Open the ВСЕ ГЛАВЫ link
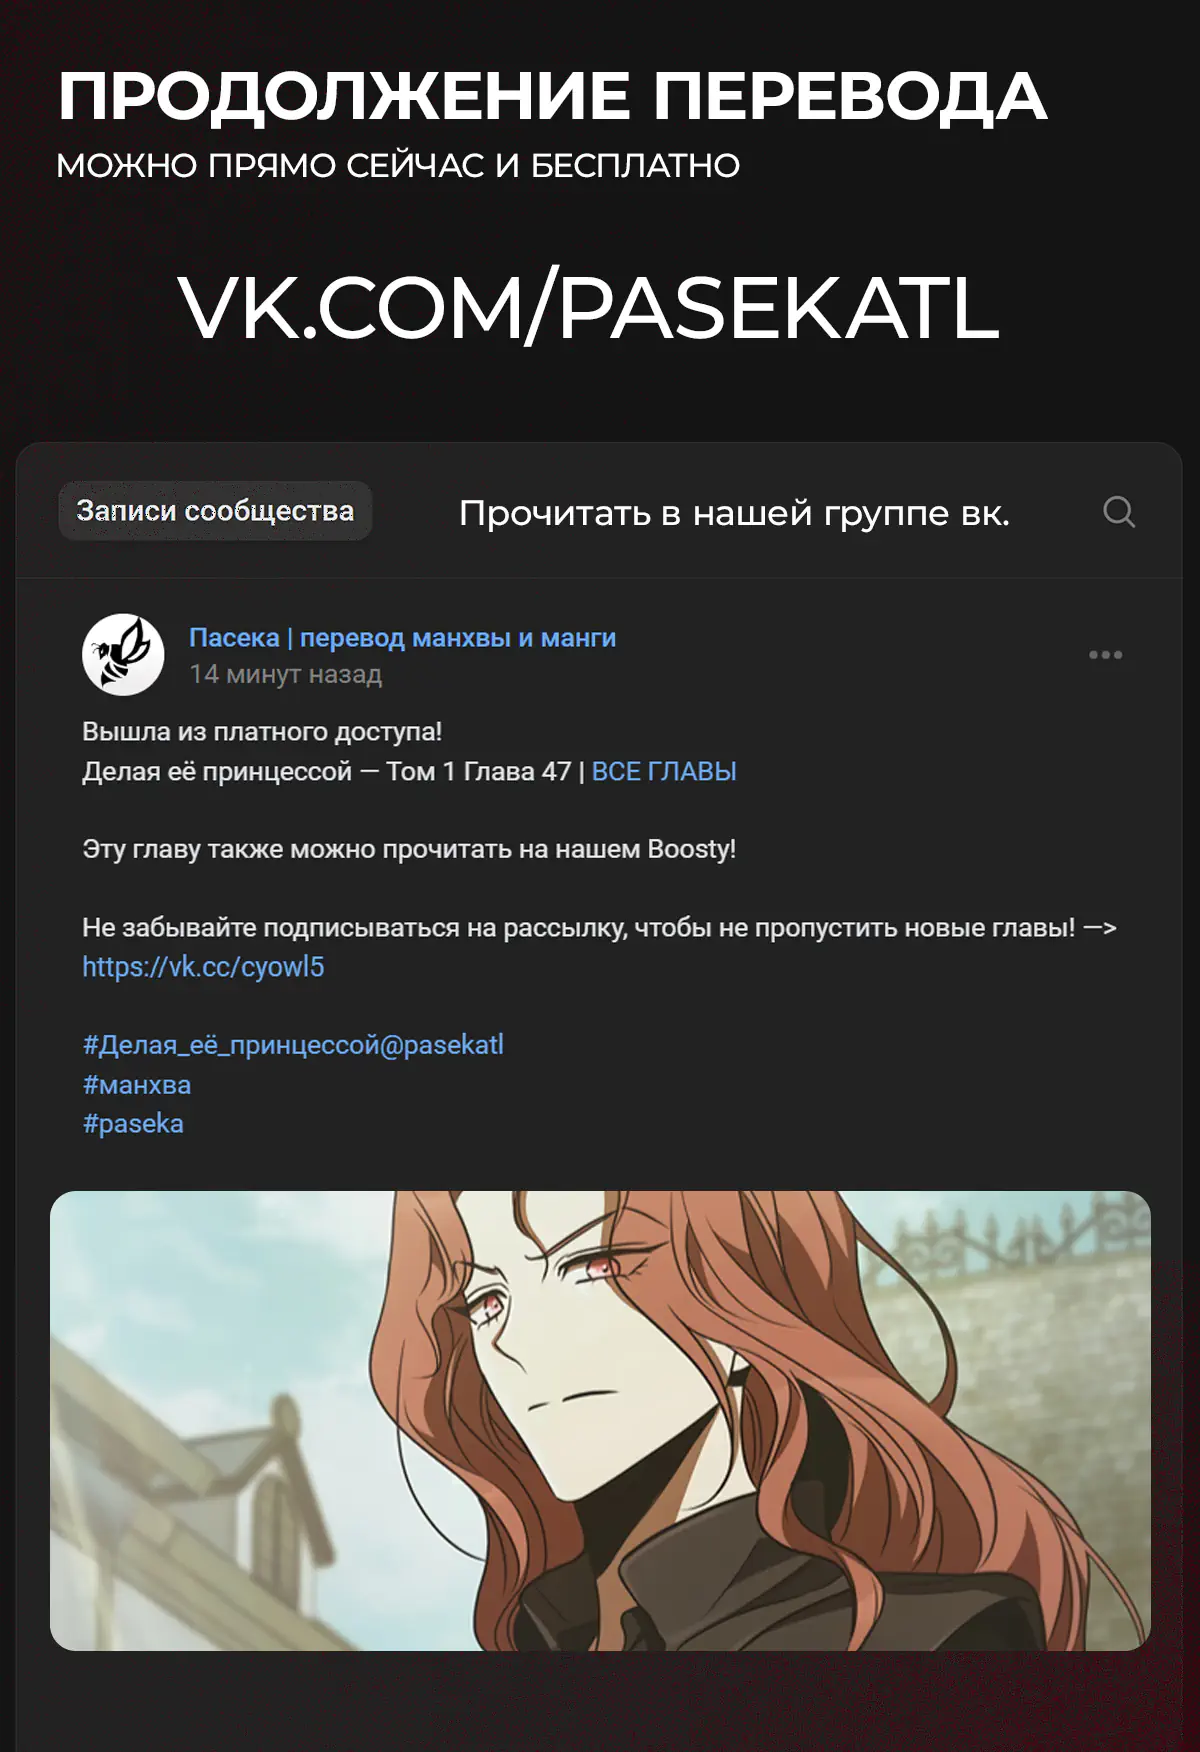Image resolution: width=1200 pixels, height=1752 pixels. tap(664, 772)
